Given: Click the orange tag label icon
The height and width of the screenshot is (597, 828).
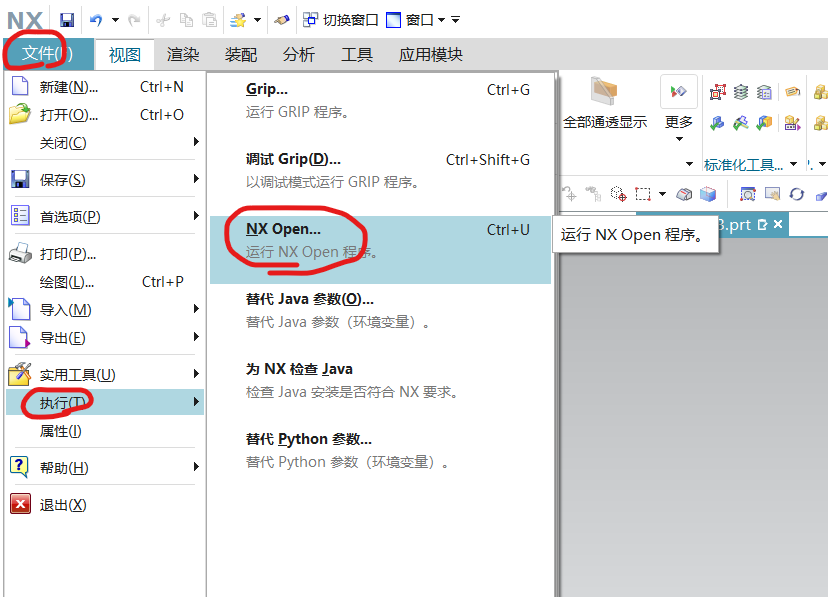Looking at the screenshot, I should pos(792,92).
